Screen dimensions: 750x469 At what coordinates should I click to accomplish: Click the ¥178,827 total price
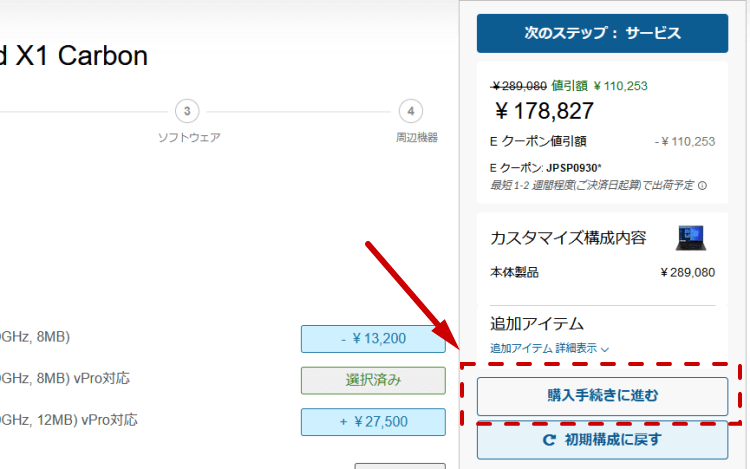(x=544, y=111)
